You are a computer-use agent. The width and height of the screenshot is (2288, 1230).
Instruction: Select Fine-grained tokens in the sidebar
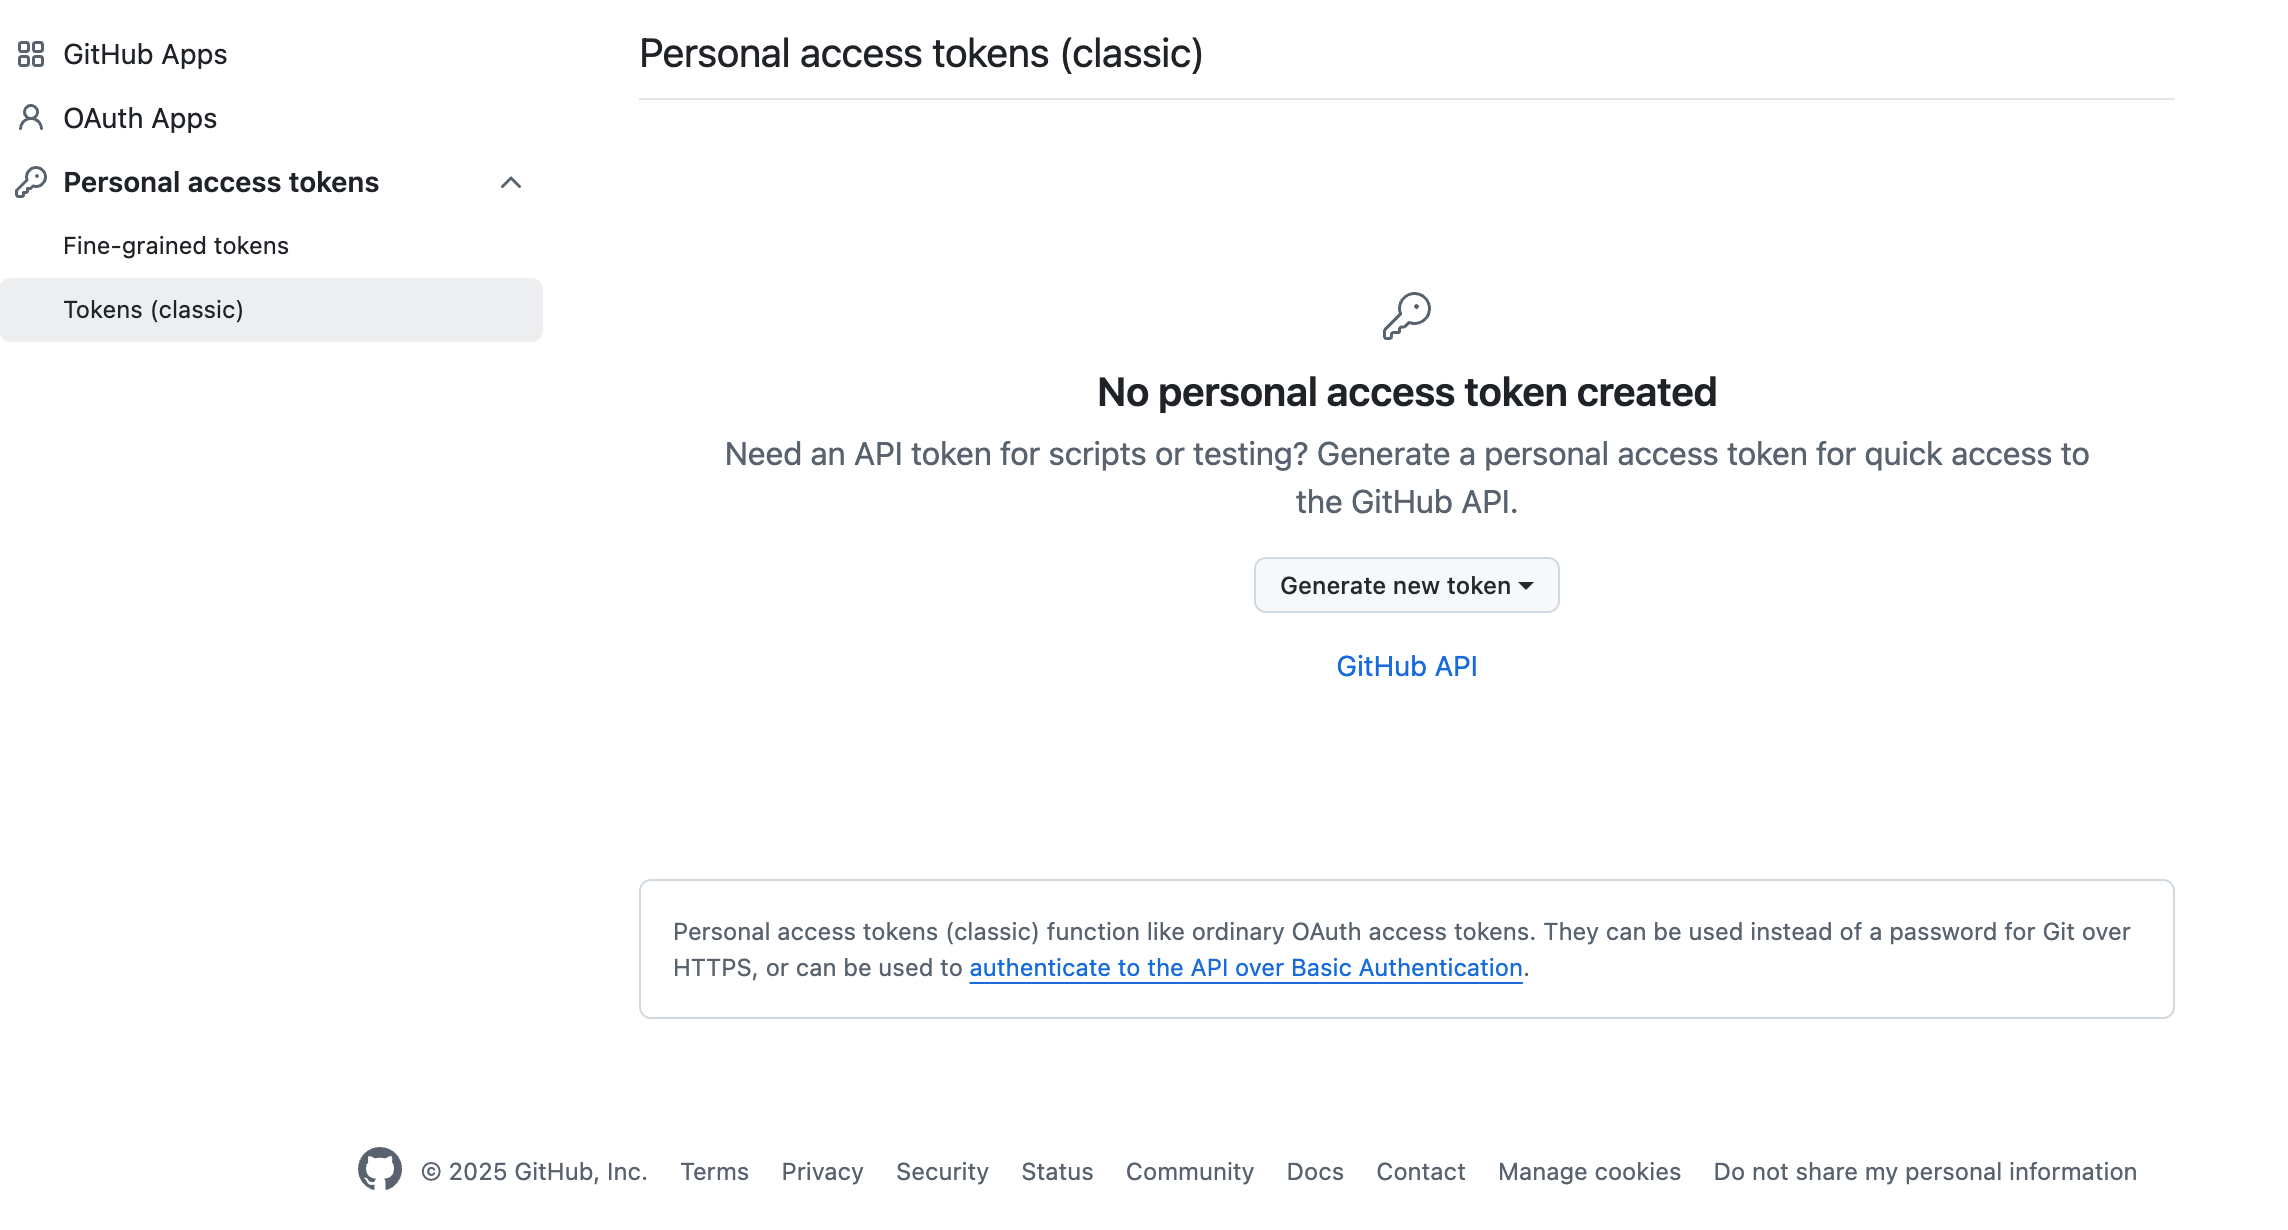pos(176,244)
